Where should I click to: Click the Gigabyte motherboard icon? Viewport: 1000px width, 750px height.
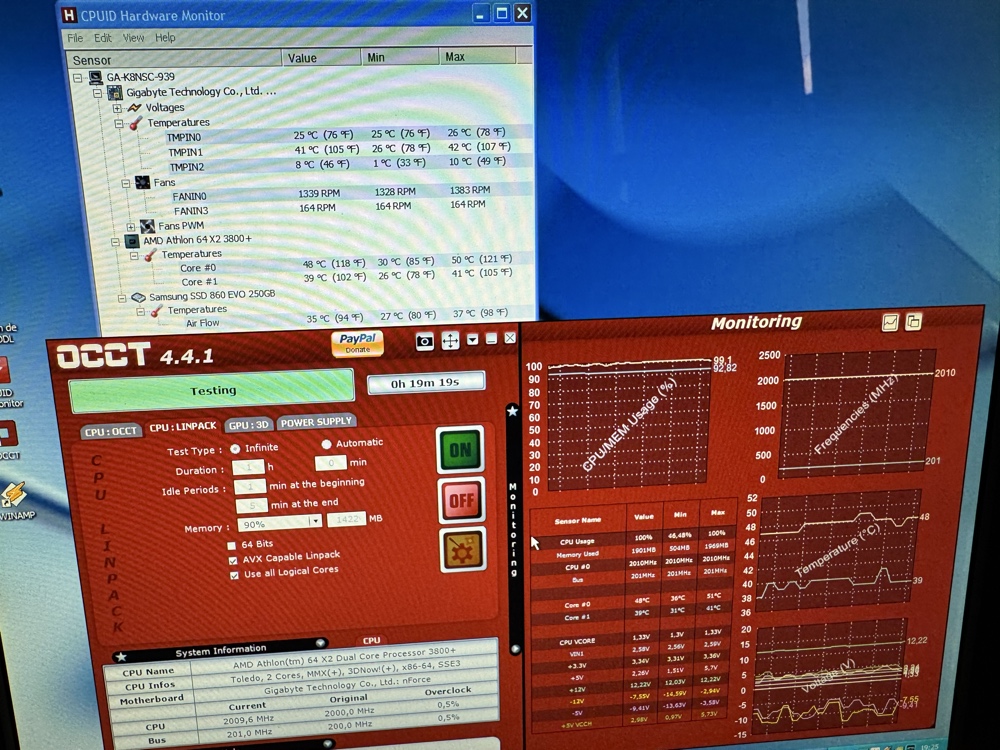pos(115,93)
